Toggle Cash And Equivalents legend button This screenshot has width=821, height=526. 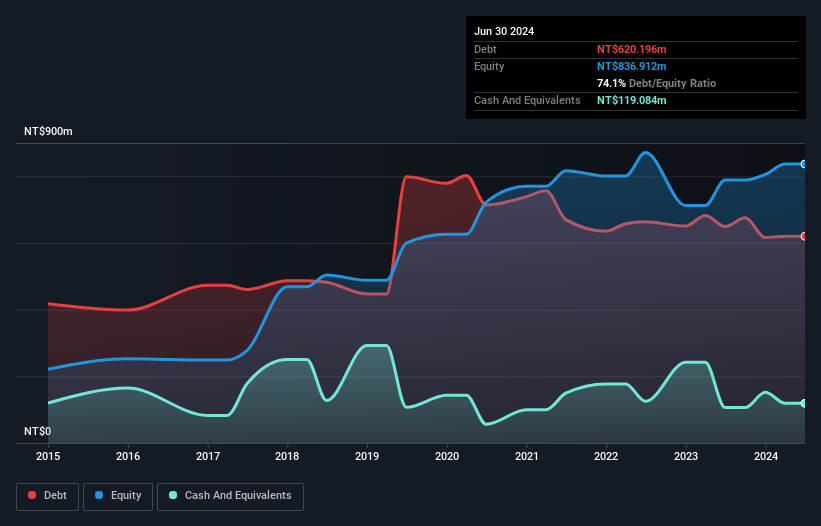click(230, 496)
